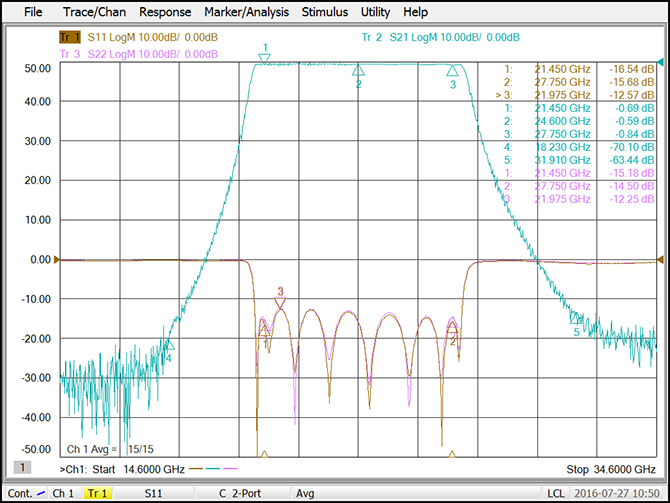Open the Utility menu

click(x=375, y=12)
